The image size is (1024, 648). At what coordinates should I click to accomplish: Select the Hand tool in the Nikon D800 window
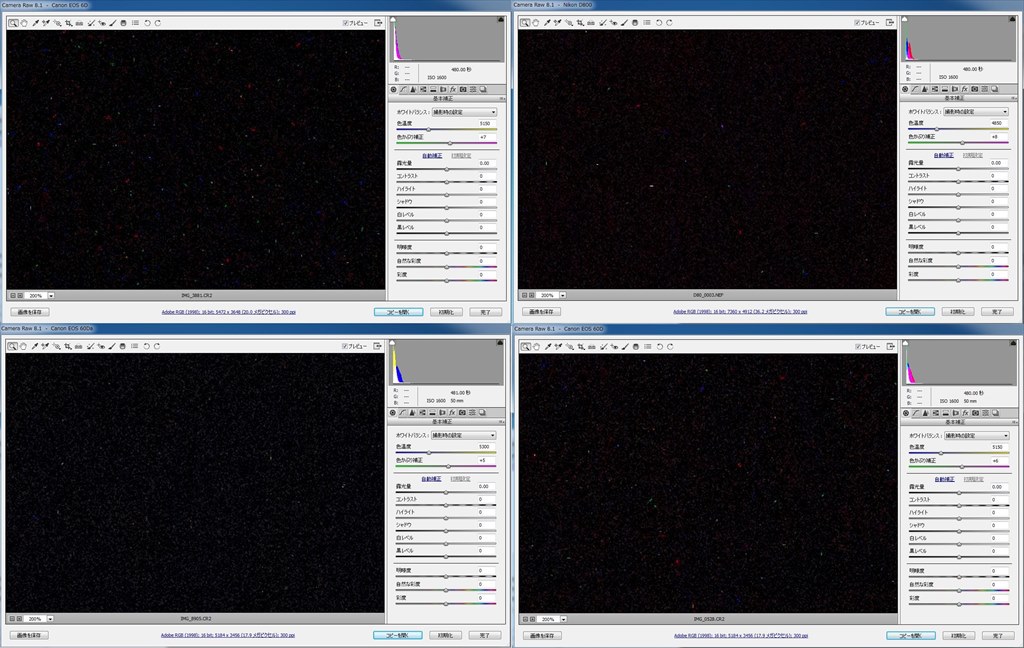click(535, 23)
